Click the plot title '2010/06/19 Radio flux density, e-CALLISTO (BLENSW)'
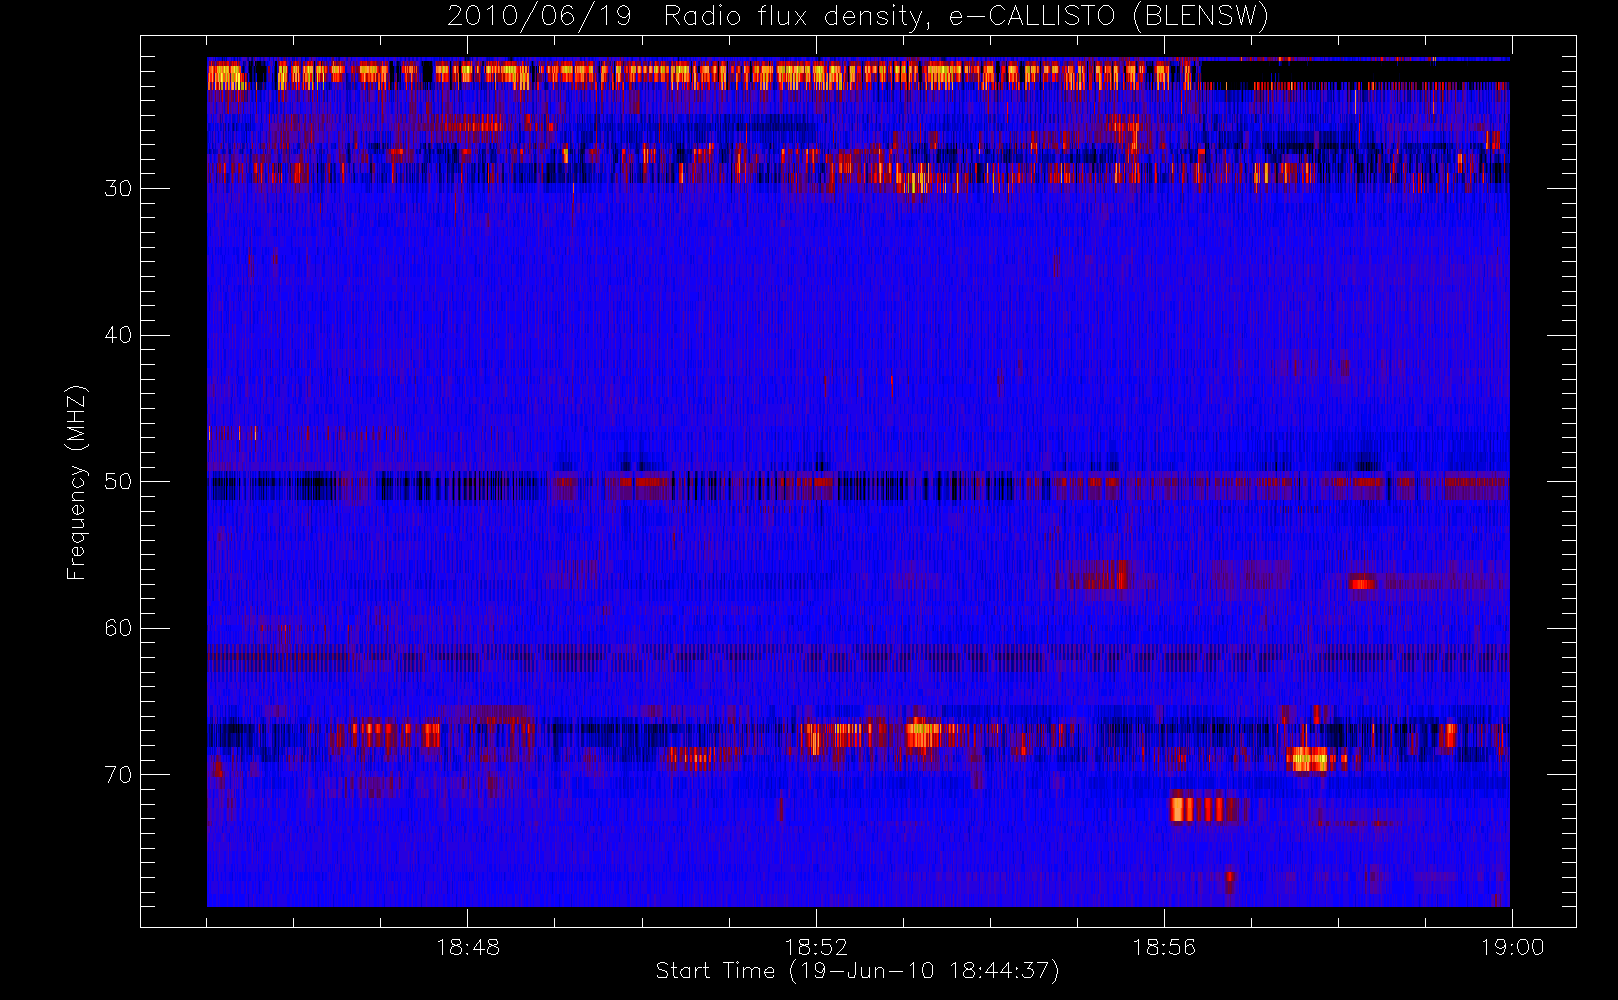Image resolution: width=1618 pixels, height=1000 pixels. [x=858, y=17]
